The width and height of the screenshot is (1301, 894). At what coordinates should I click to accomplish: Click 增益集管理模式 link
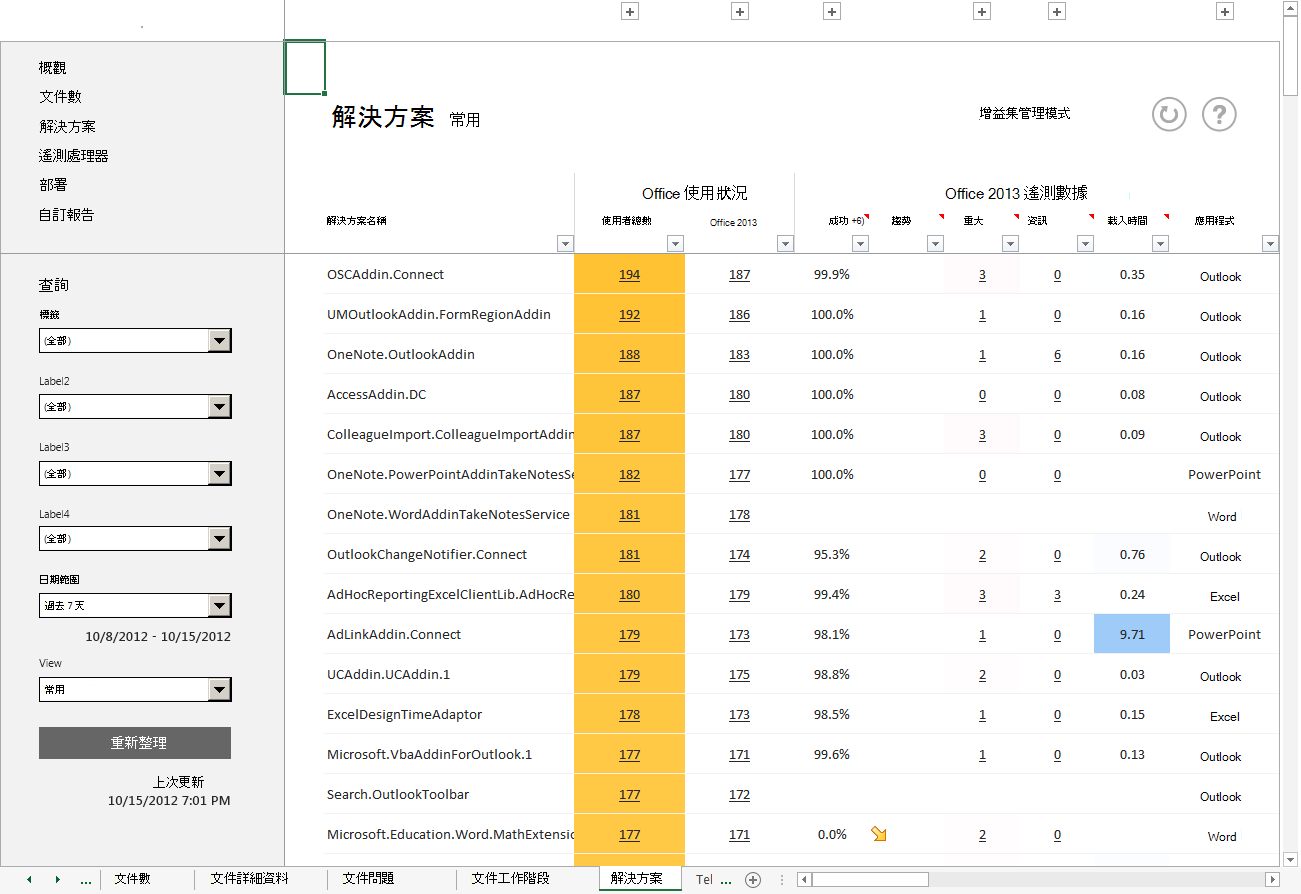pos(1025,114)
